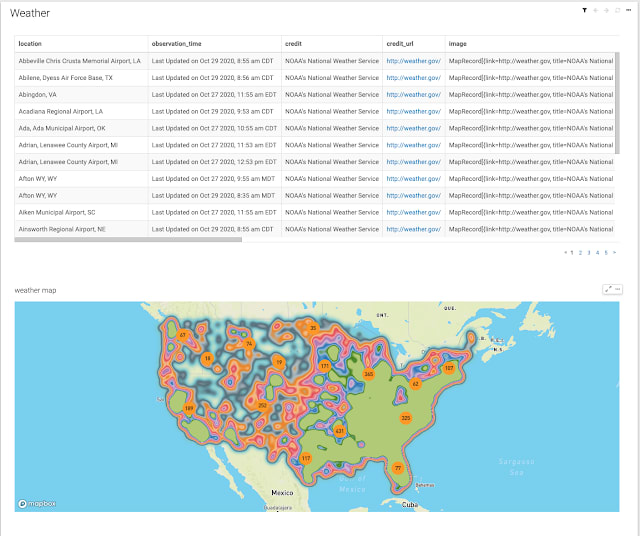Open weather.gov link in Abilene Dyess row
The height and width of the screenshot is (536, 640).
coord(413,78)
